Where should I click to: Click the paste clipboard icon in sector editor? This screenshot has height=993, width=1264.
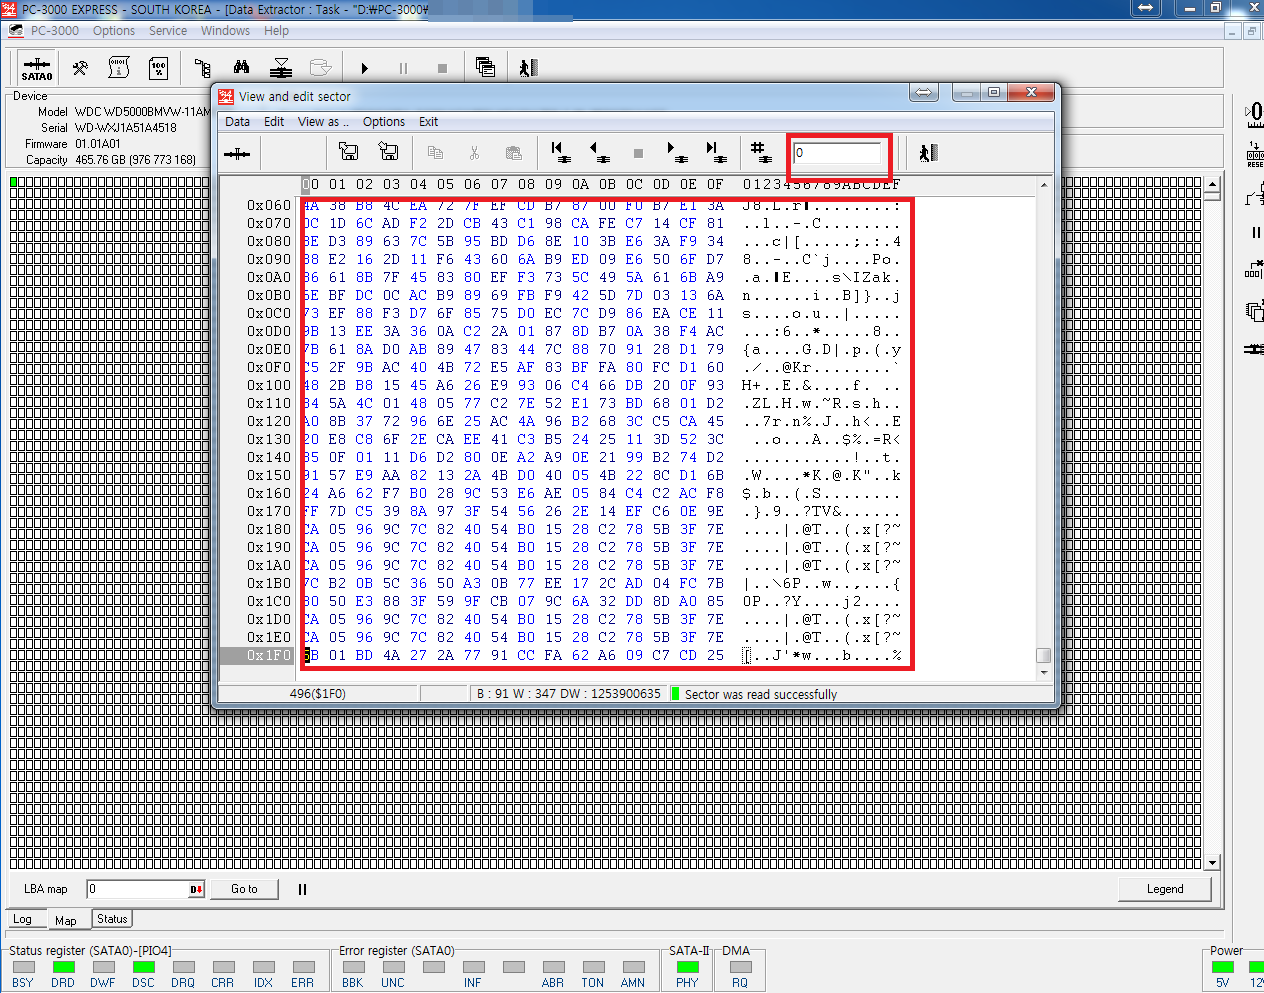[x=514, y=153]
